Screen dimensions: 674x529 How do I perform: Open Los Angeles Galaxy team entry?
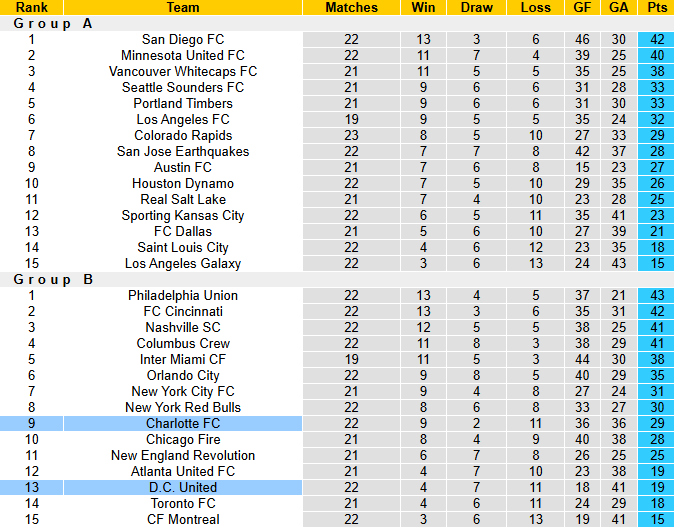tap(183, 264)
